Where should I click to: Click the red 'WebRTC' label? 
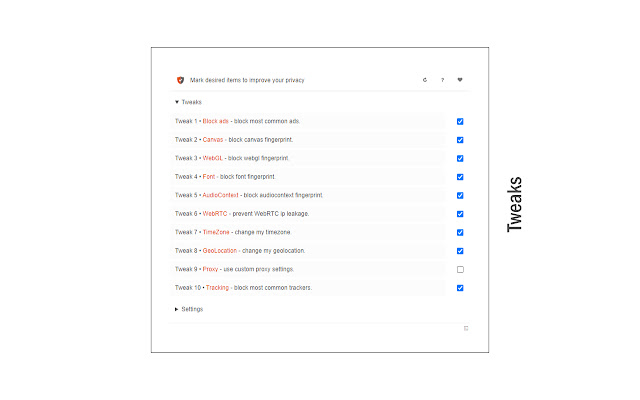[215, 213]
